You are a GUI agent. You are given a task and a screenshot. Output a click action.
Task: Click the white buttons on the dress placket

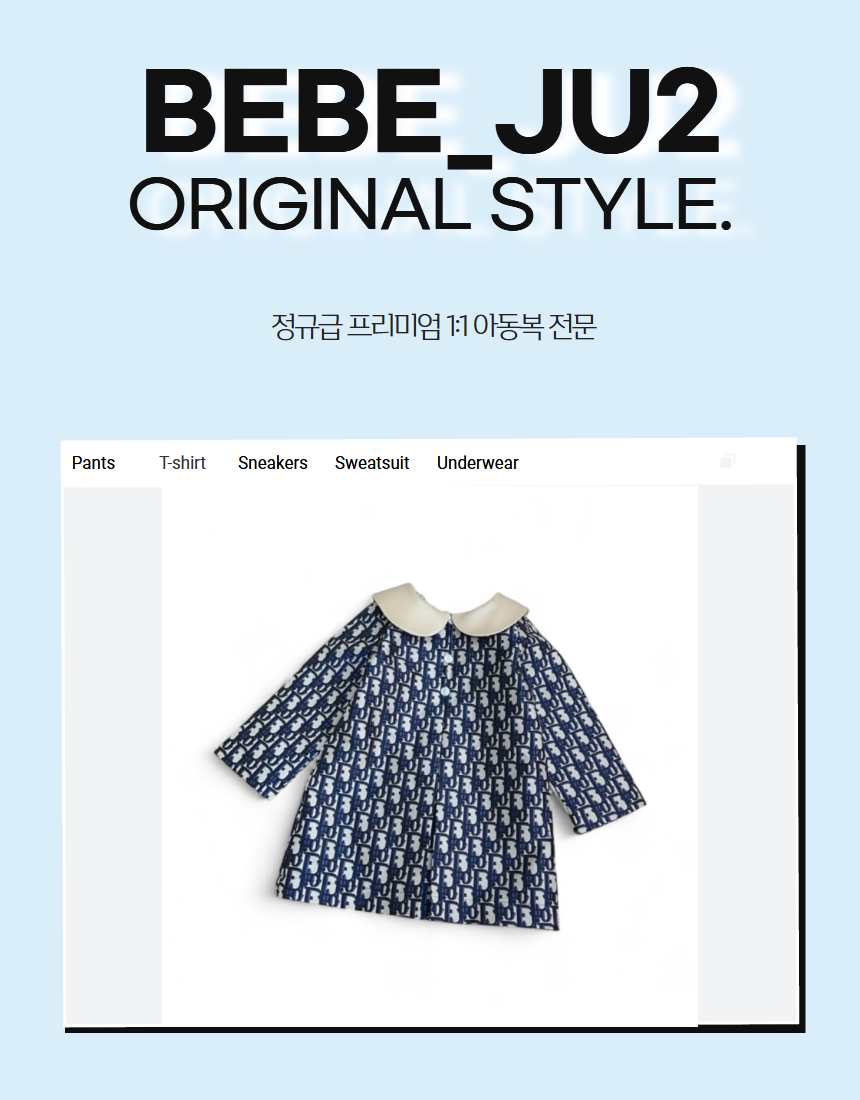[448, 673]
